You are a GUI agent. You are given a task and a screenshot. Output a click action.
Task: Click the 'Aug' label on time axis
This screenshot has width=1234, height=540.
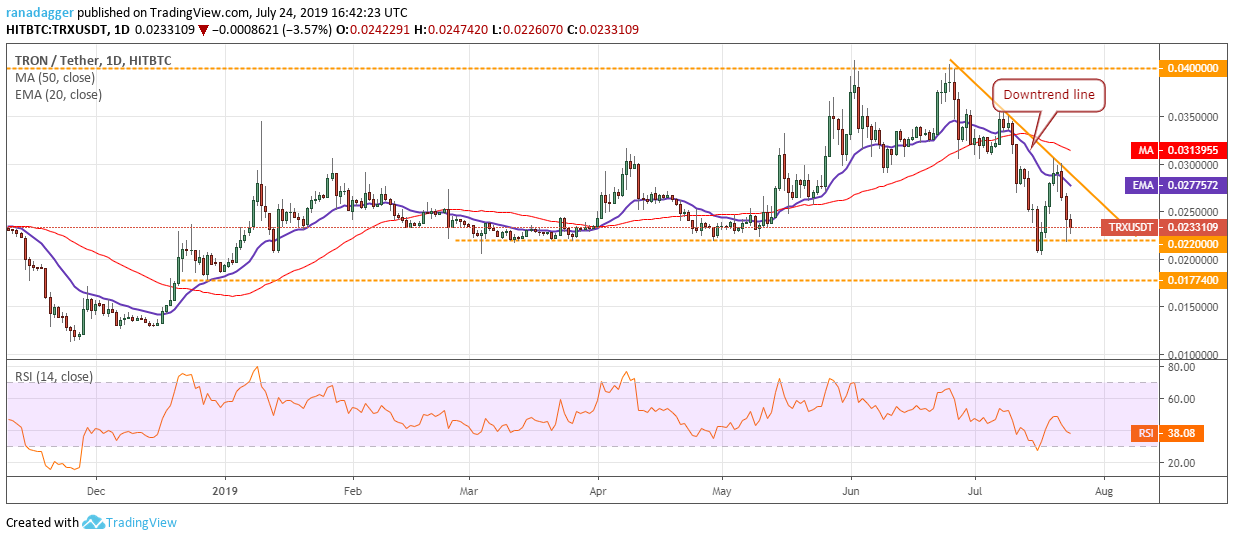coord(1103,492)
